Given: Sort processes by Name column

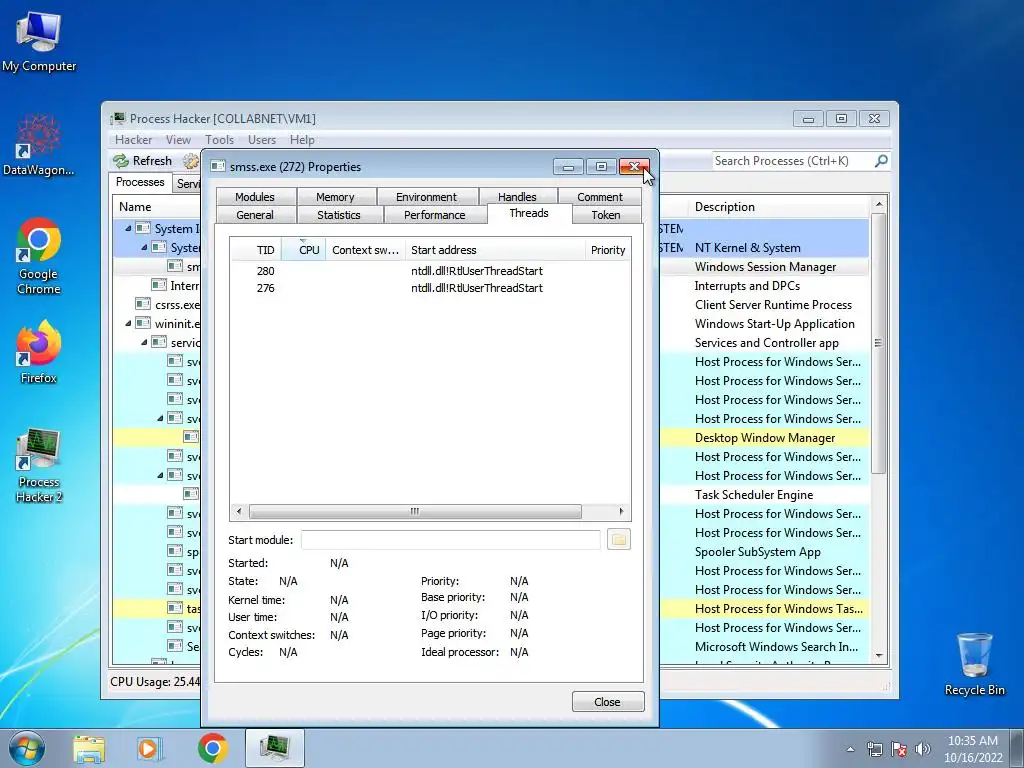Looking at the screenshot, I should click(157, 207).
